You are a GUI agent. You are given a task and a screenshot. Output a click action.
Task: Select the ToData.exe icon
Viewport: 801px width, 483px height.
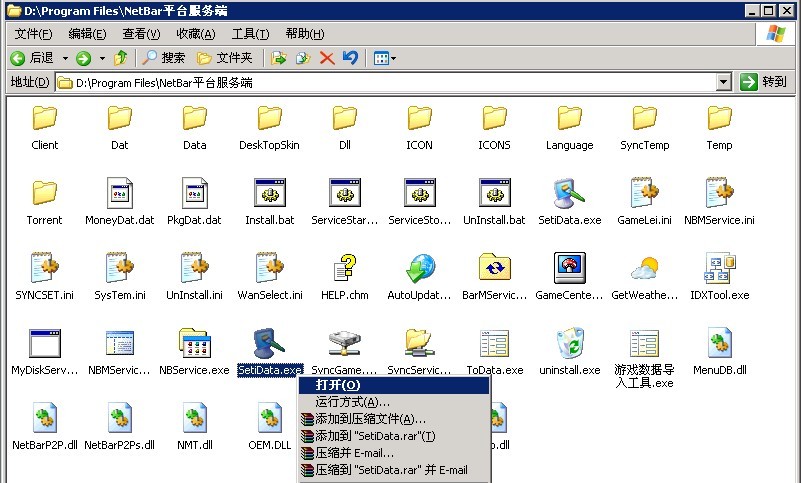point(494,343)
